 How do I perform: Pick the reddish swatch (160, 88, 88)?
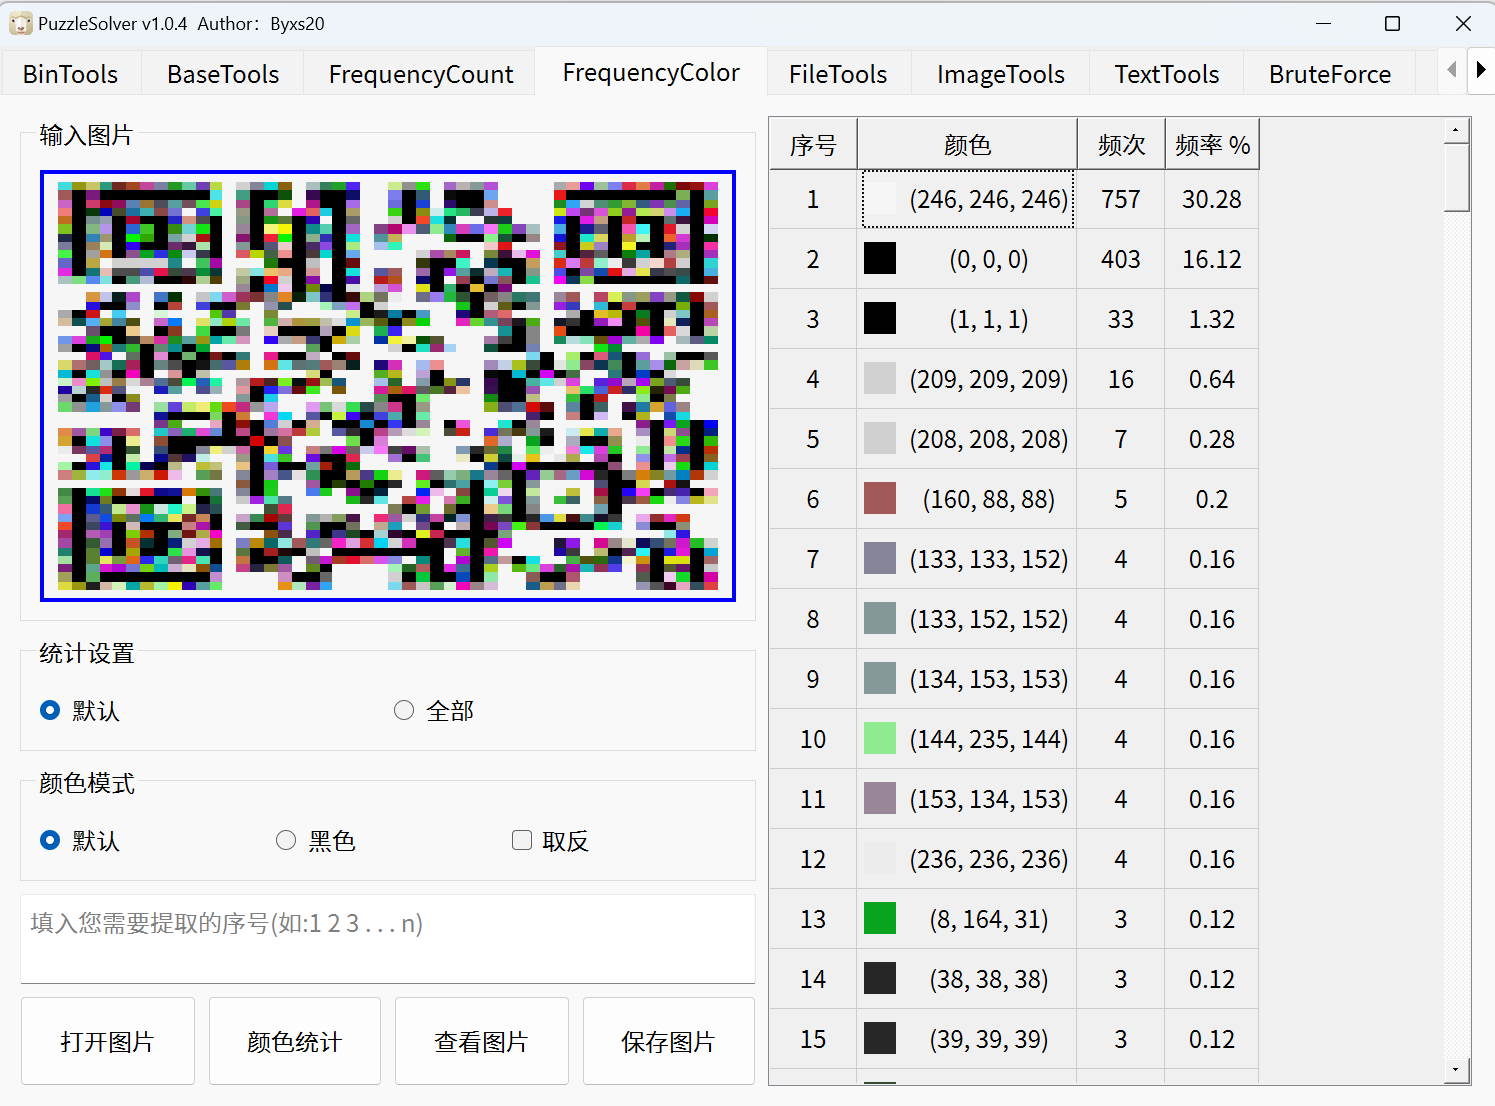point(880,499)
